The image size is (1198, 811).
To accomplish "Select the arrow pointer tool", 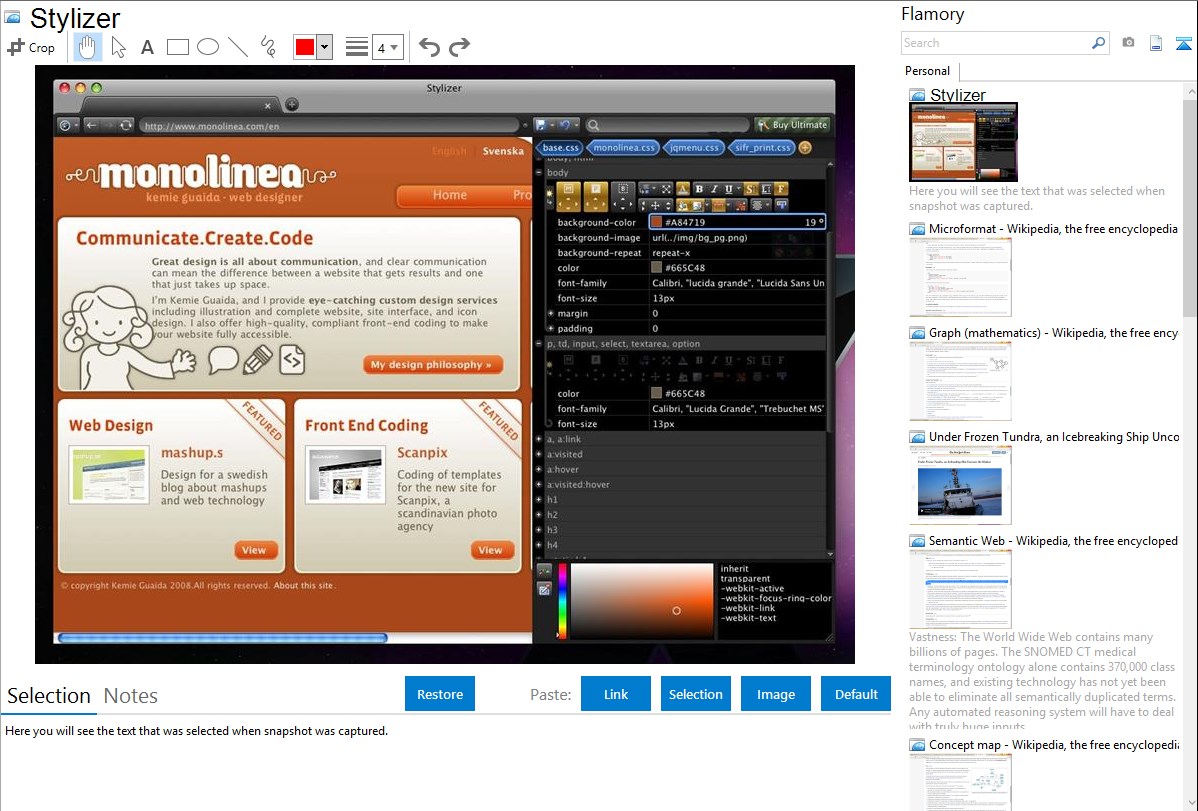I will 118,47.
